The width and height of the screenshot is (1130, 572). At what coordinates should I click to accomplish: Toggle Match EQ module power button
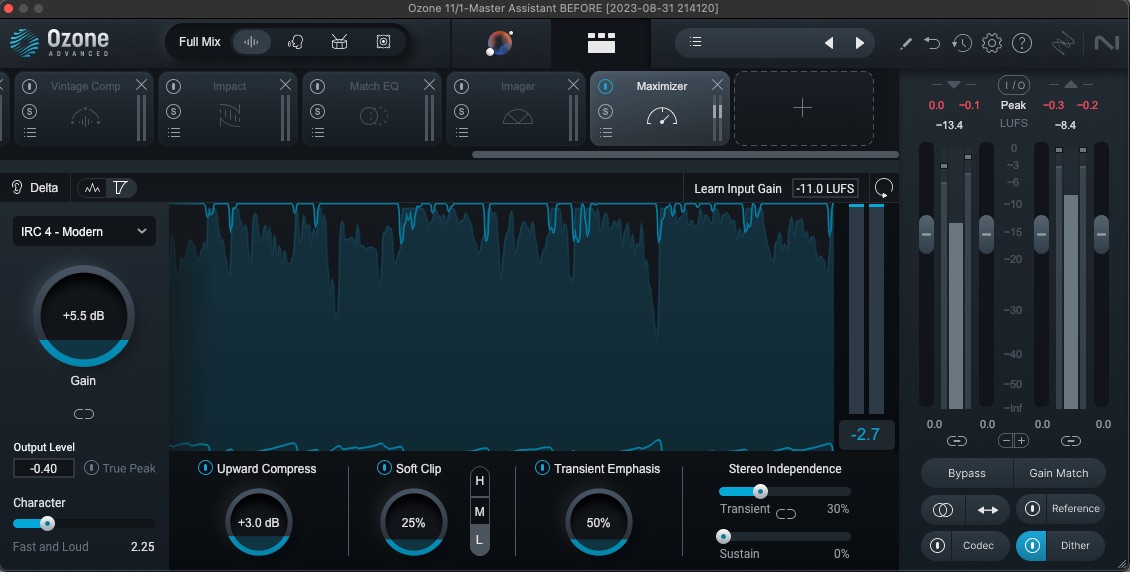pyautogui.click(x=318, y=86)
